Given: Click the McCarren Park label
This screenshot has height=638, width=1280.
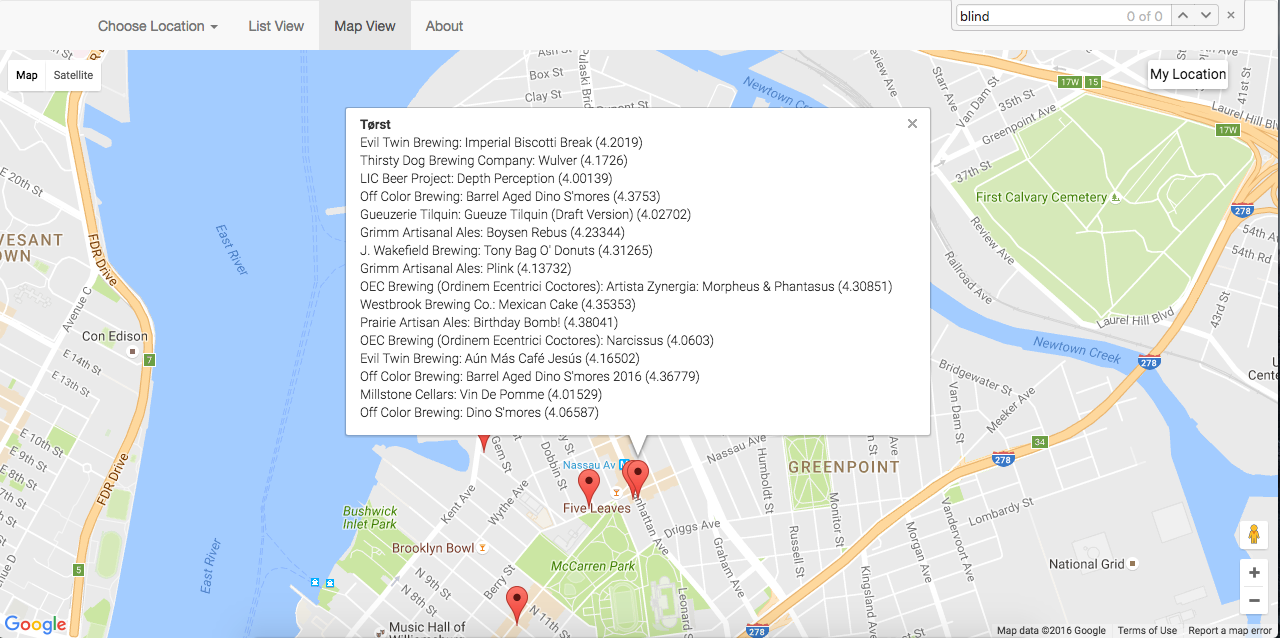Looking at the screenshot, I should pos(594,566).
